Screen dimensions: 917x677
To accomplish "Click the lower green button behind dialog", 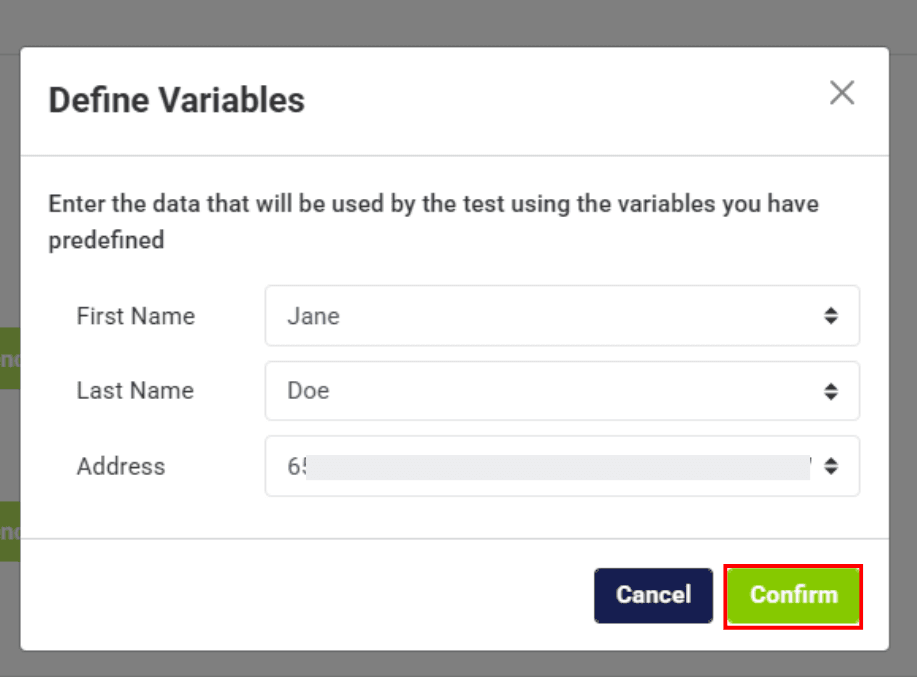I will 9,531.
